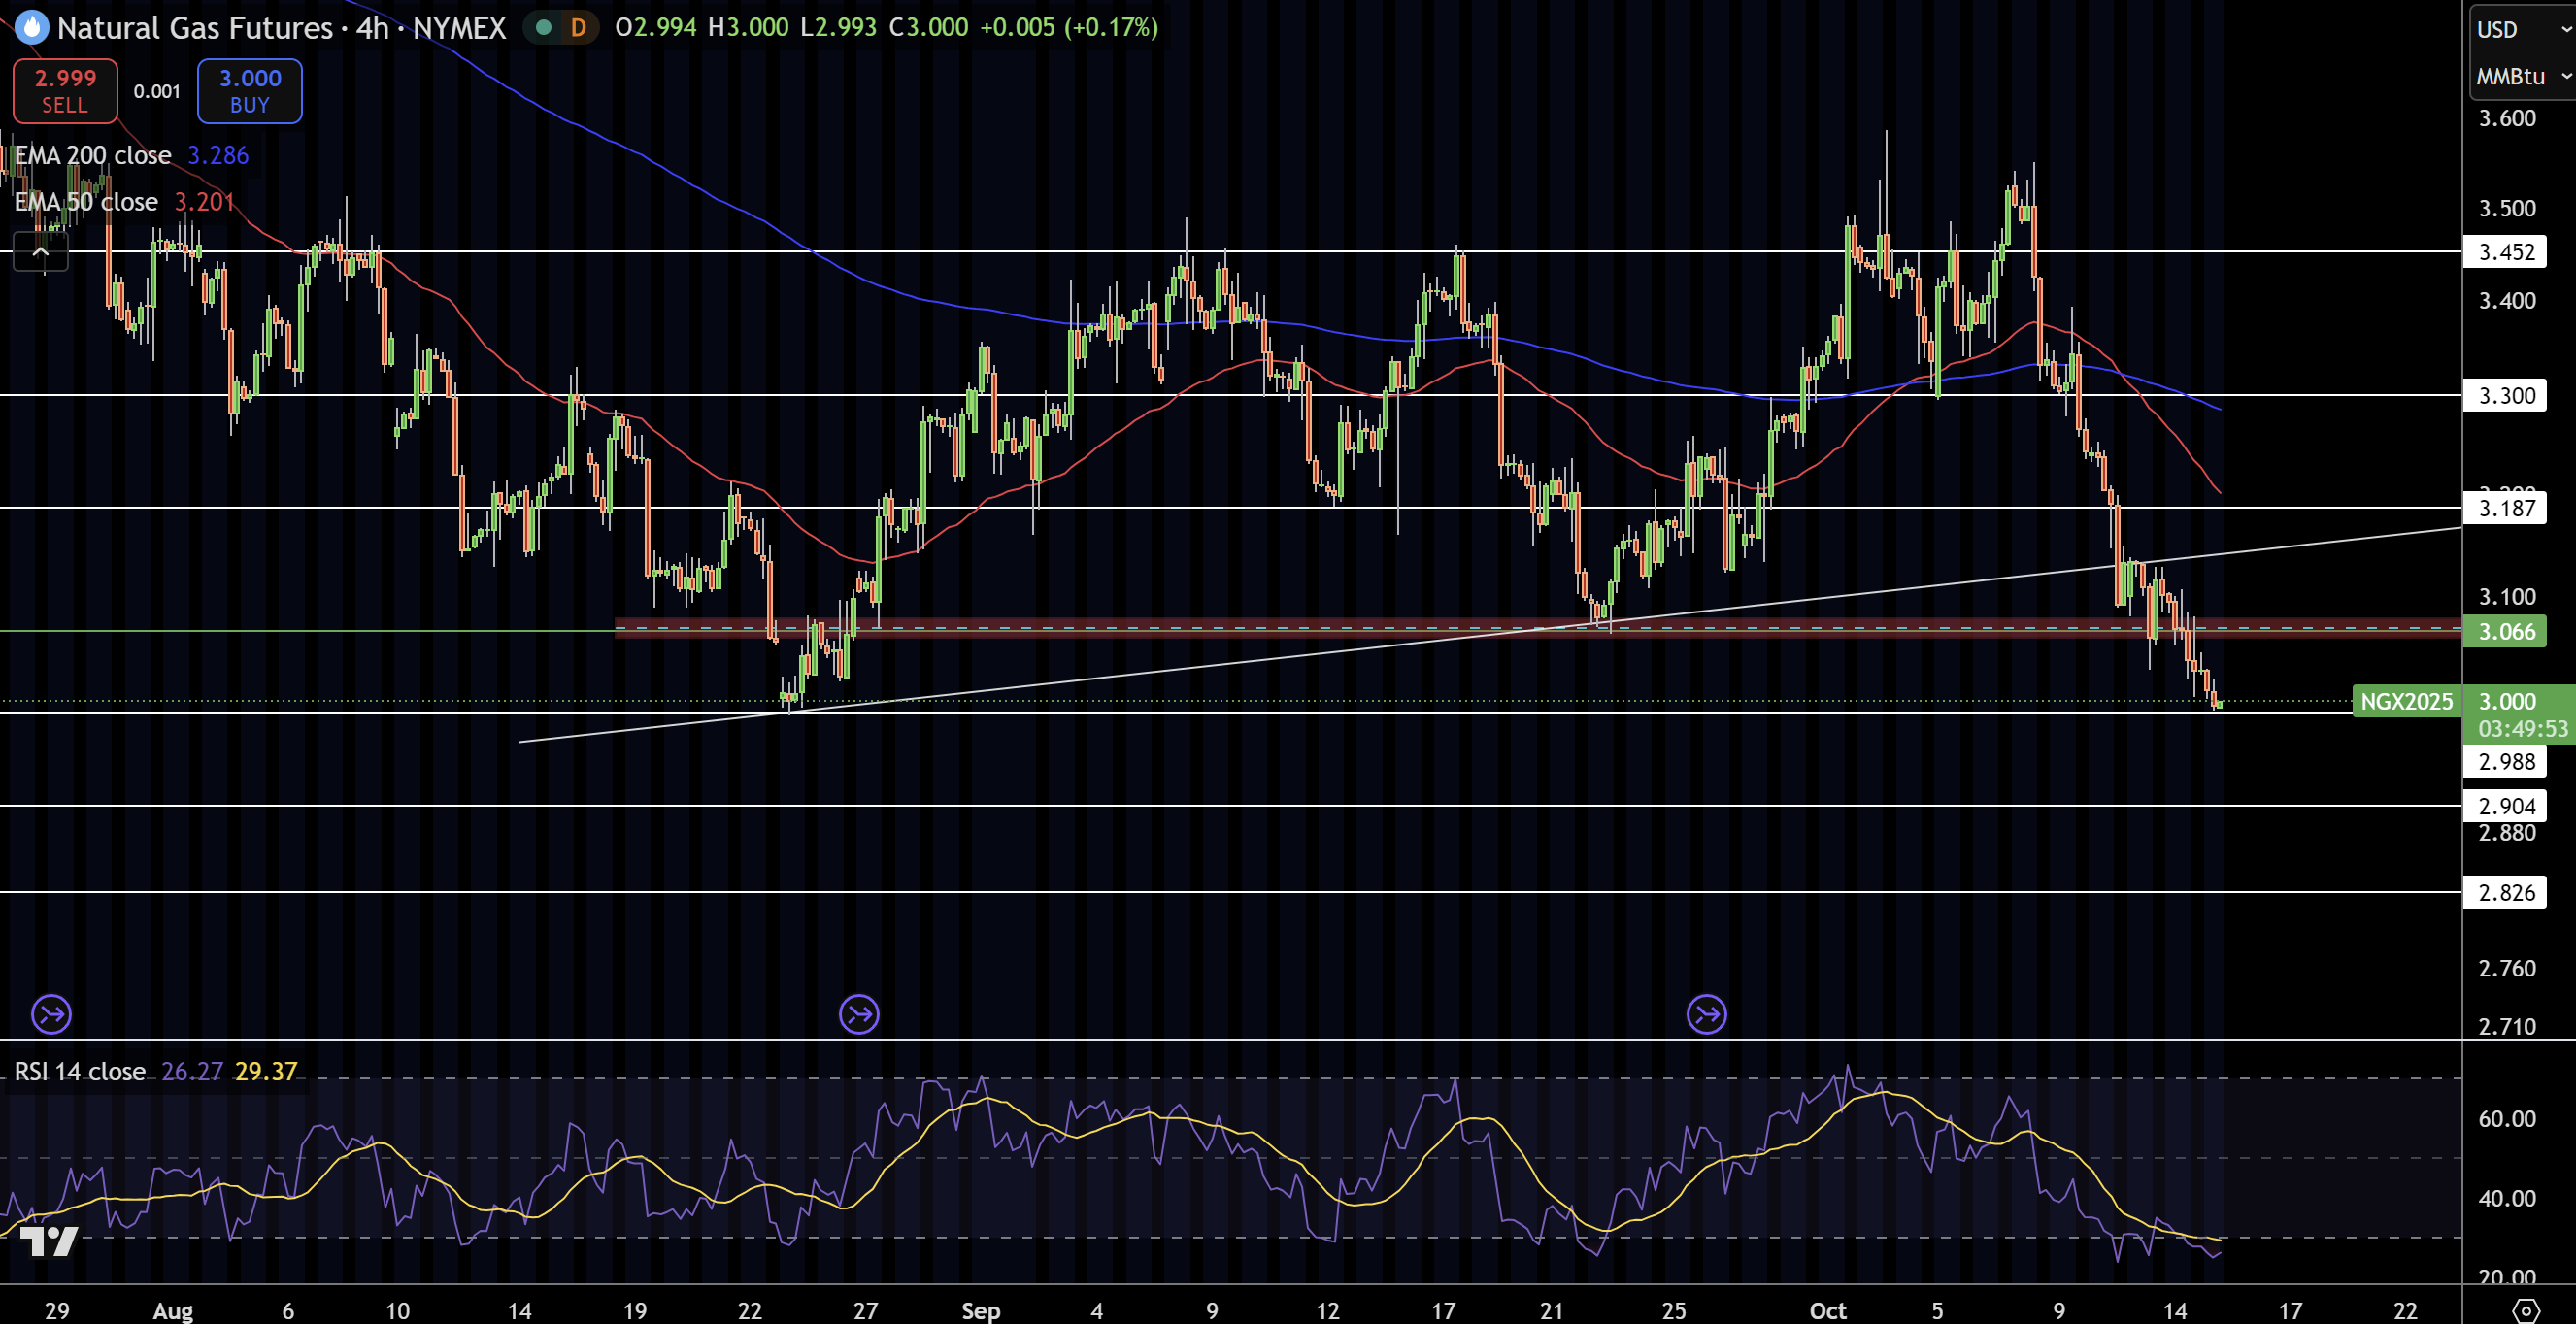Click the rightmost contract rollover arrow icon
The height and width of the screenshot is (1324, 2576).
(1706, 1014)
